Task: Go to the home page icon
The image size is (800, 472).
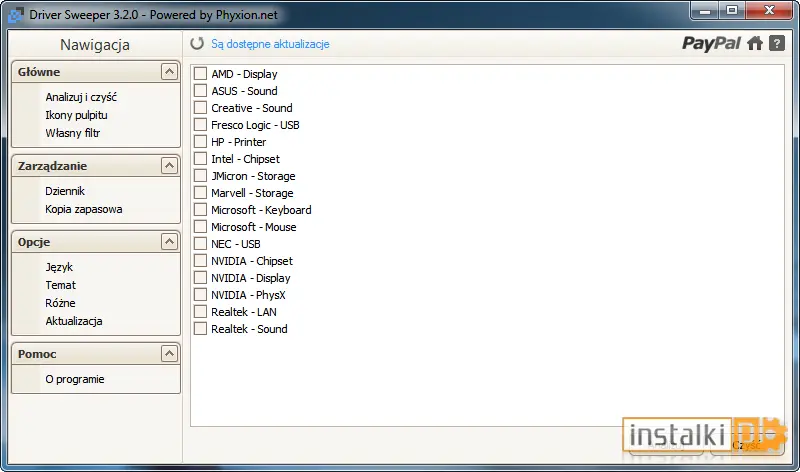Action: [755, 43]
